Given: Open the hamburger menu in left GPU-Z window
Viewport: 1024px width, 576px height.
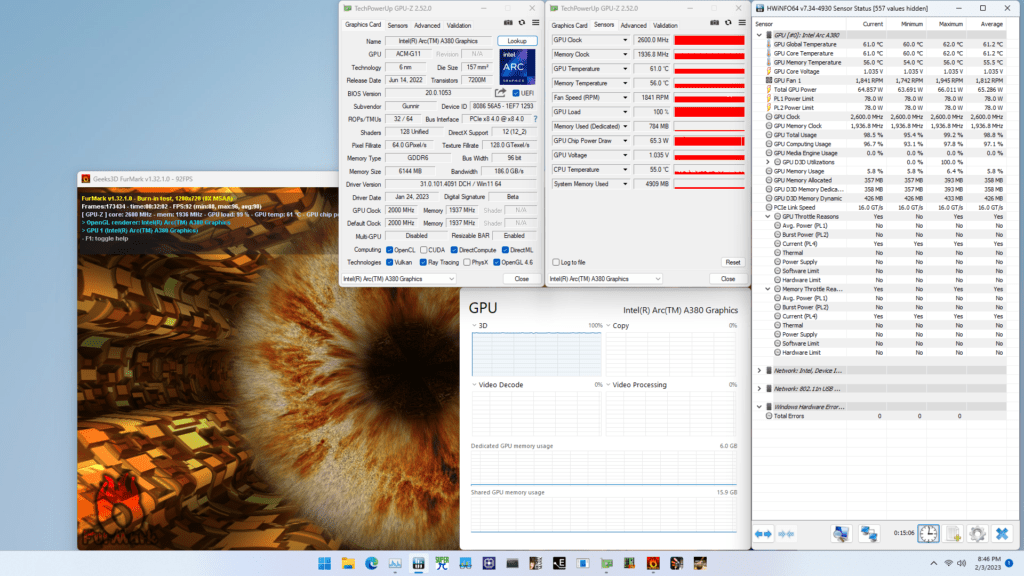Looking at the screenshot, I should click(536, 23).
